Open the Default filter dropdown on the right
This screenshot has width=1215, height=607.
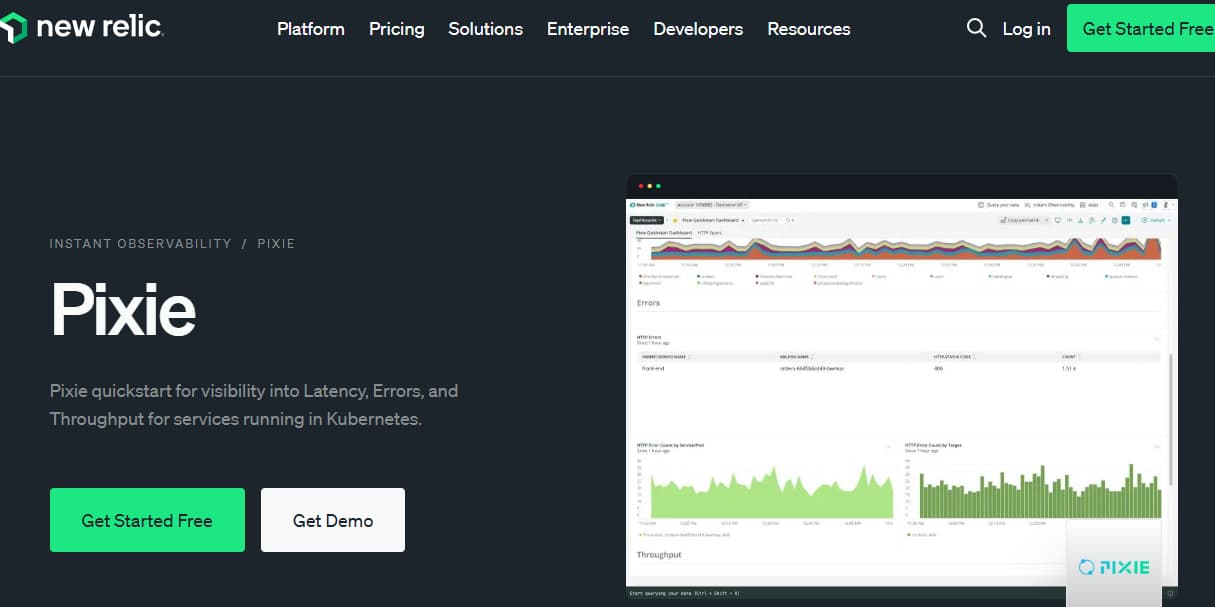click(x=1153, y=220)
